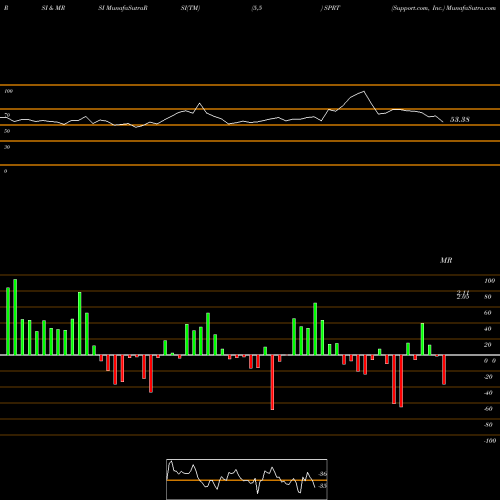500x500 pixels.
Task: Click the 100 label on the RSI axis
Action: click(x=9, y=91)
